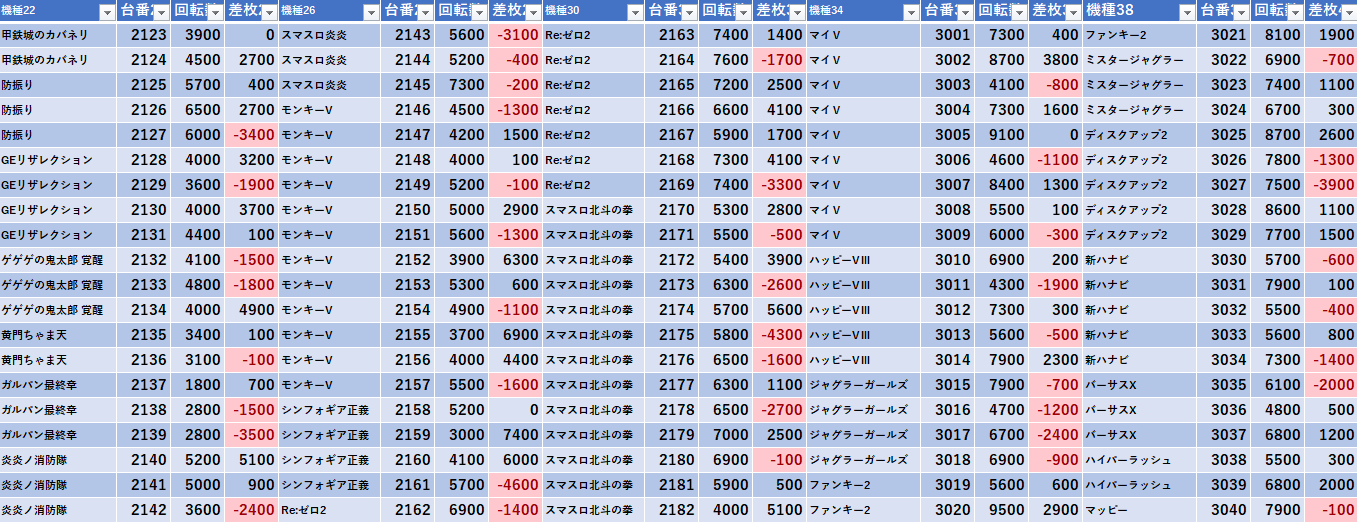Select GEリザレクション cell in row 2128
The width and height of the screenshot is (1357, 522).
pyautogui.click(x=58, y=160)
